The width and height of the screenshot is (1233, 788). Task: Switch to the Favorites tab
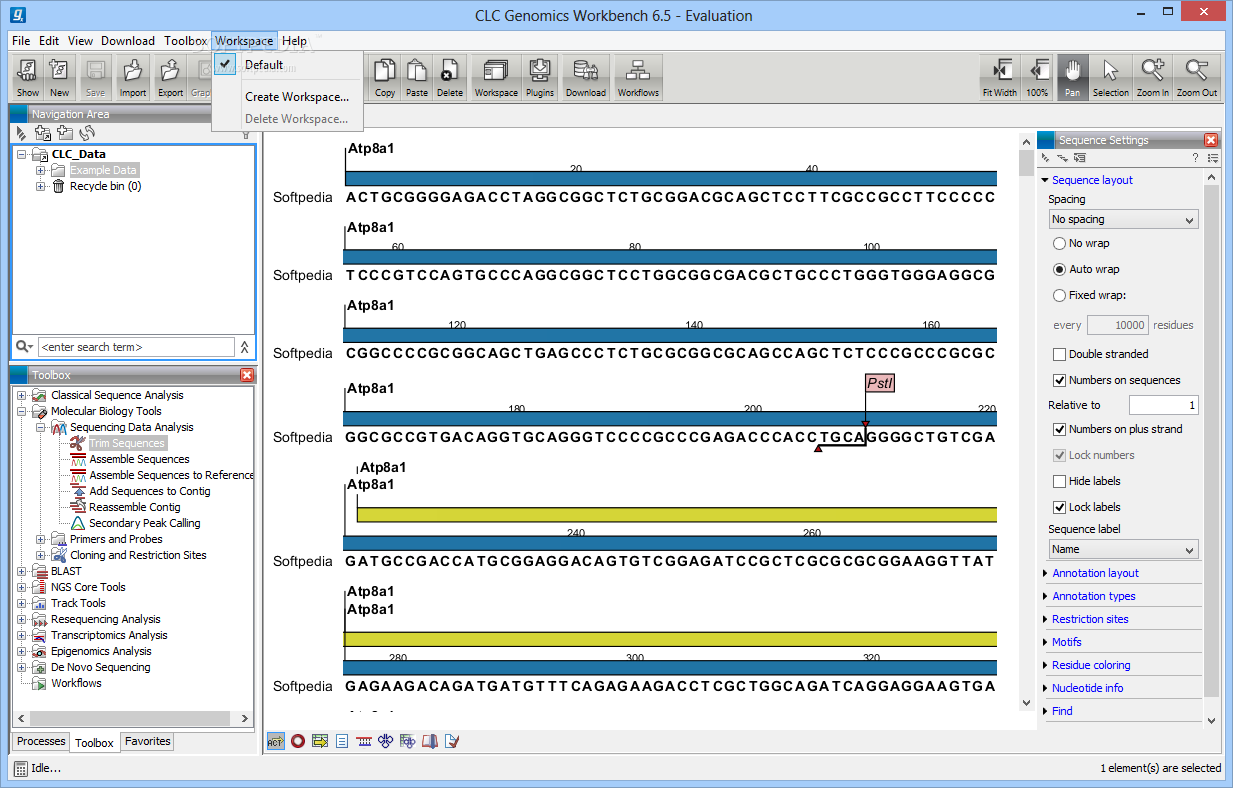(x=148, y=741)
